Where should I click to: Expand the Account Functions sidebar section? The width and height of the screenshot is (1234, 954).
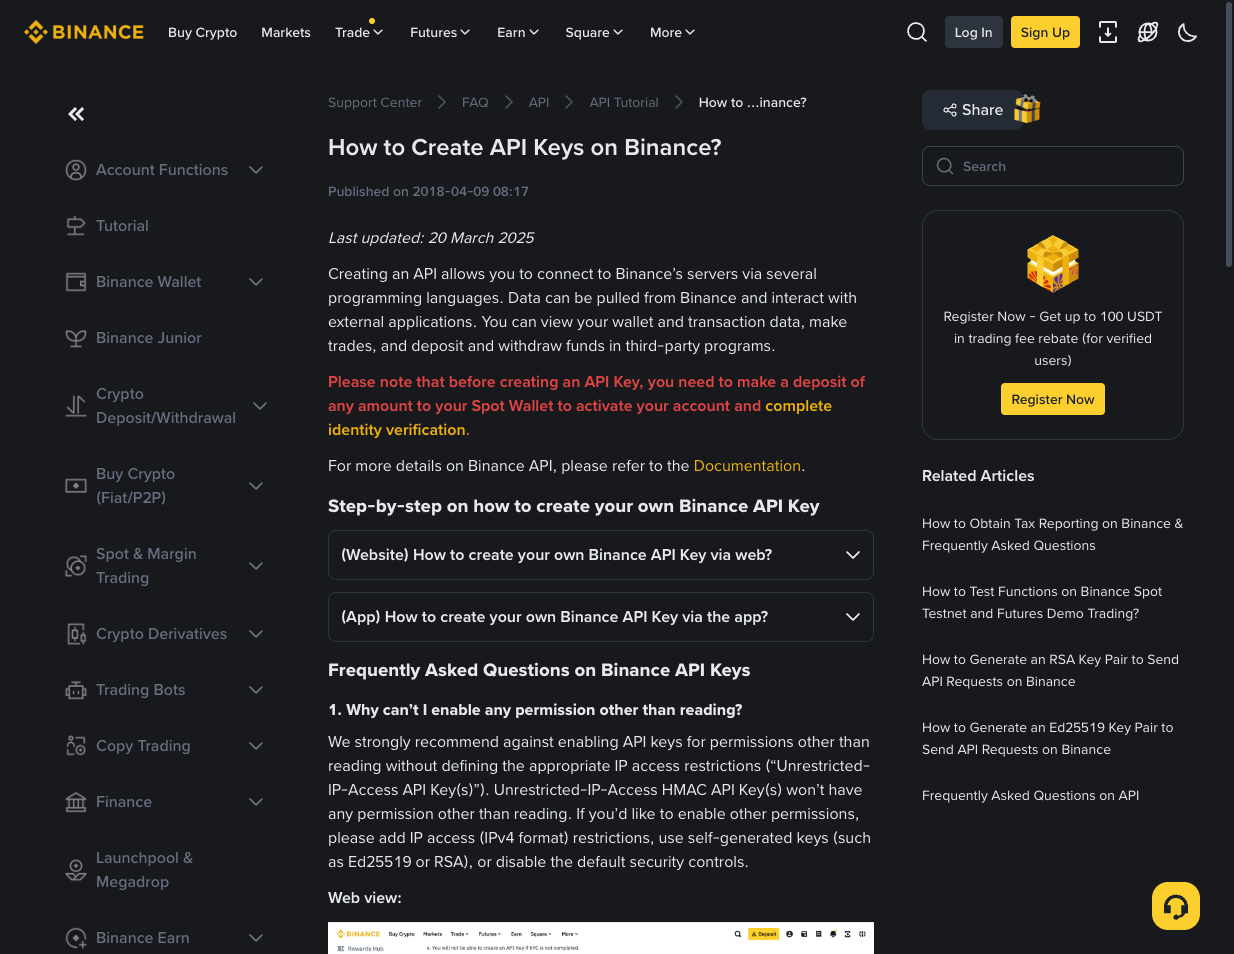(256, 170)
